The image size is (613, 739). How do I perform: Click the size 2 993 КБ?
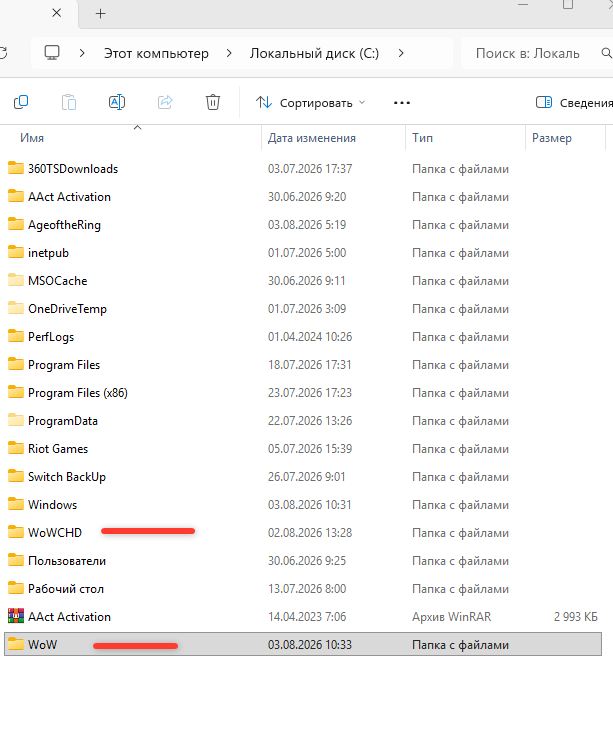point(576,616)
